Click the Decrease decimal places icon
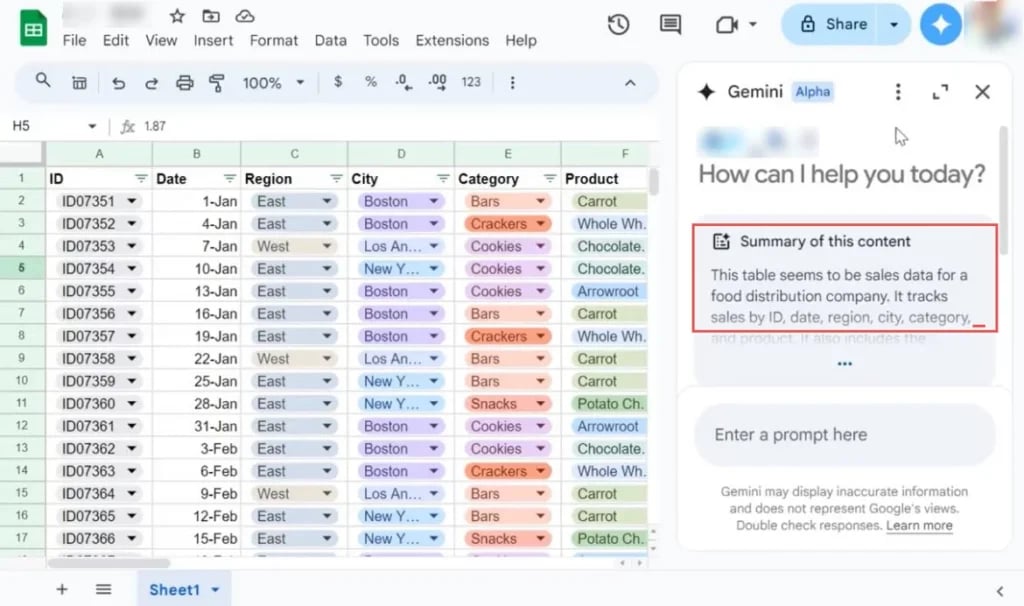This screenshot has height=606, width=1024. [403, 83]
